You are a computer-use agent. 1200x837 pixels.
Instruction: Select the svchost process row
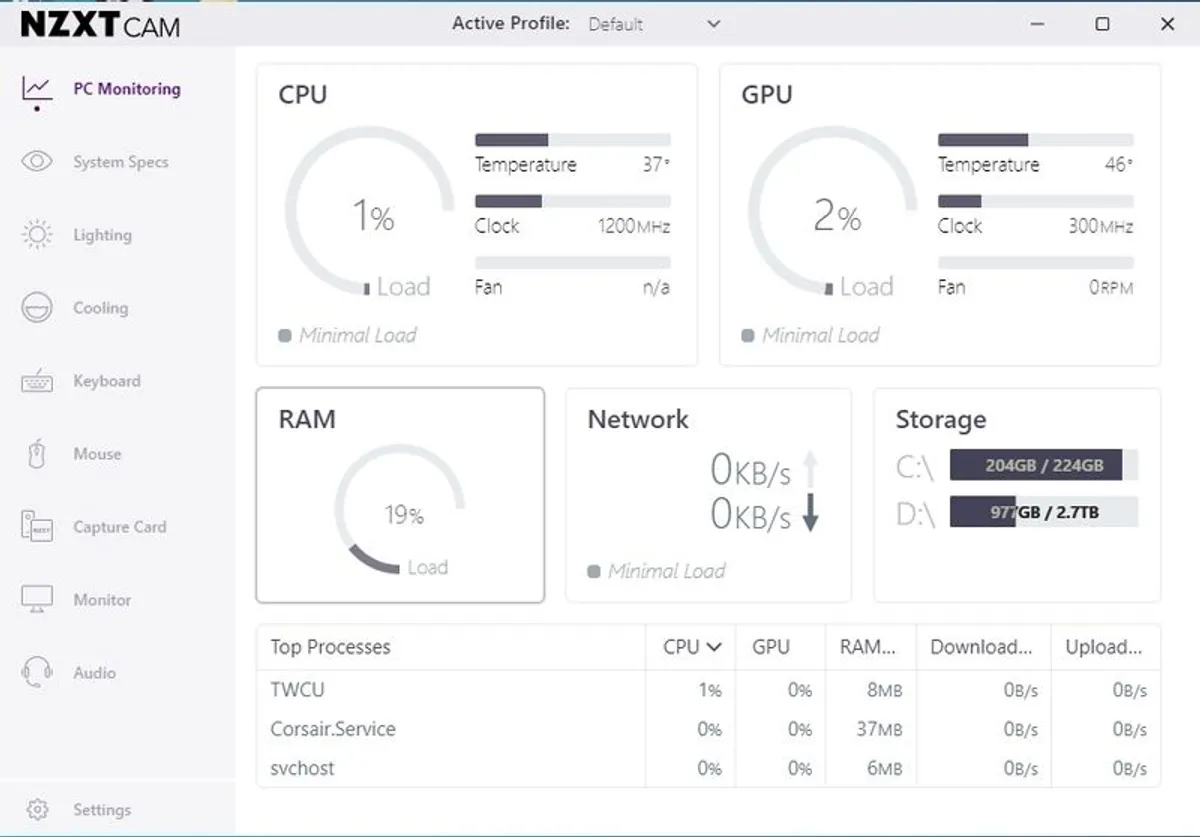click(x=708, y=768)
